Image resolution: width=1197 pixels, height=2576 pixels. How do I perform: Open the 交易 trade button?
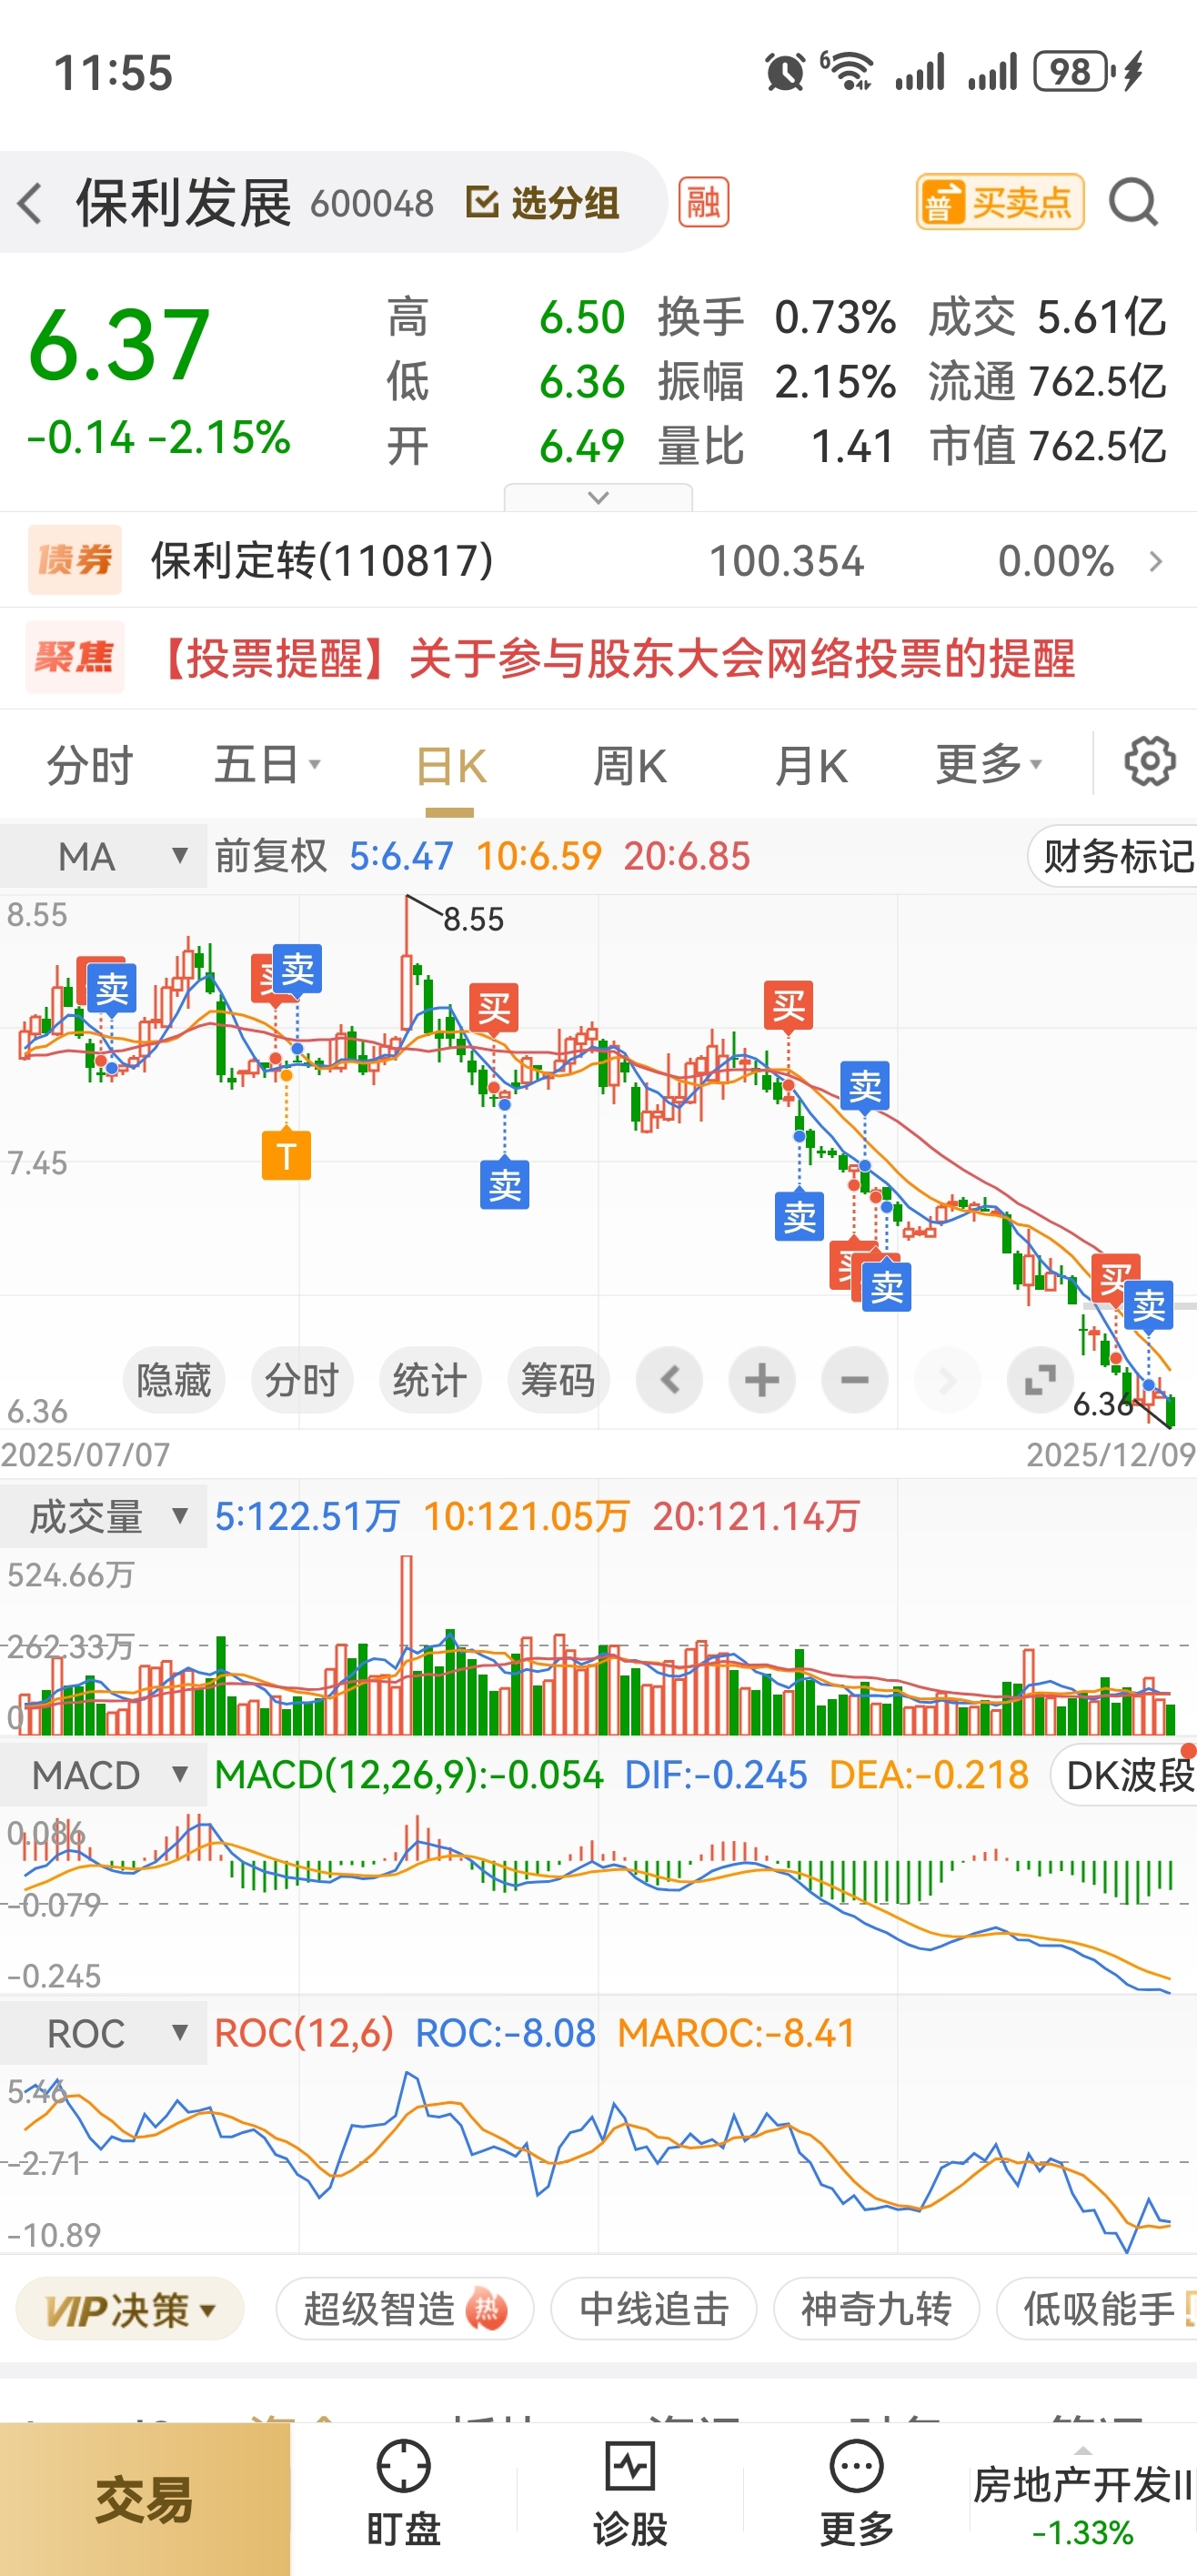[145, 2500]
